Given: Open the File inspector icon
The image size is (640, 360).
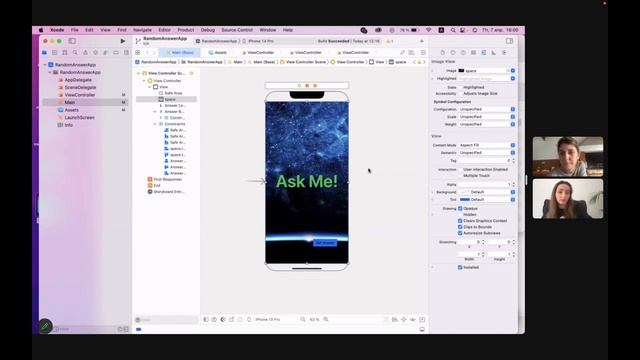Looking at the screenshot, I should click(442, 53).
